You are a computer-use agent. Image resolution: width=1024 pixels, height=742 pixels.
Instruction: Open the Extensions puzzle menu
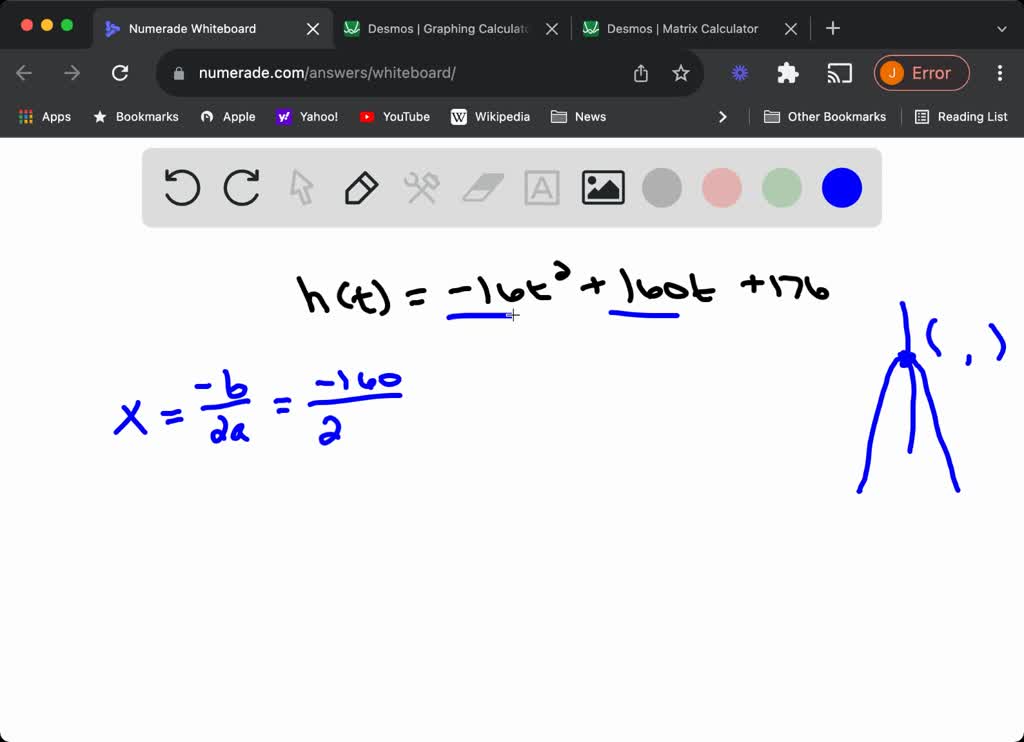click(788, 73)
